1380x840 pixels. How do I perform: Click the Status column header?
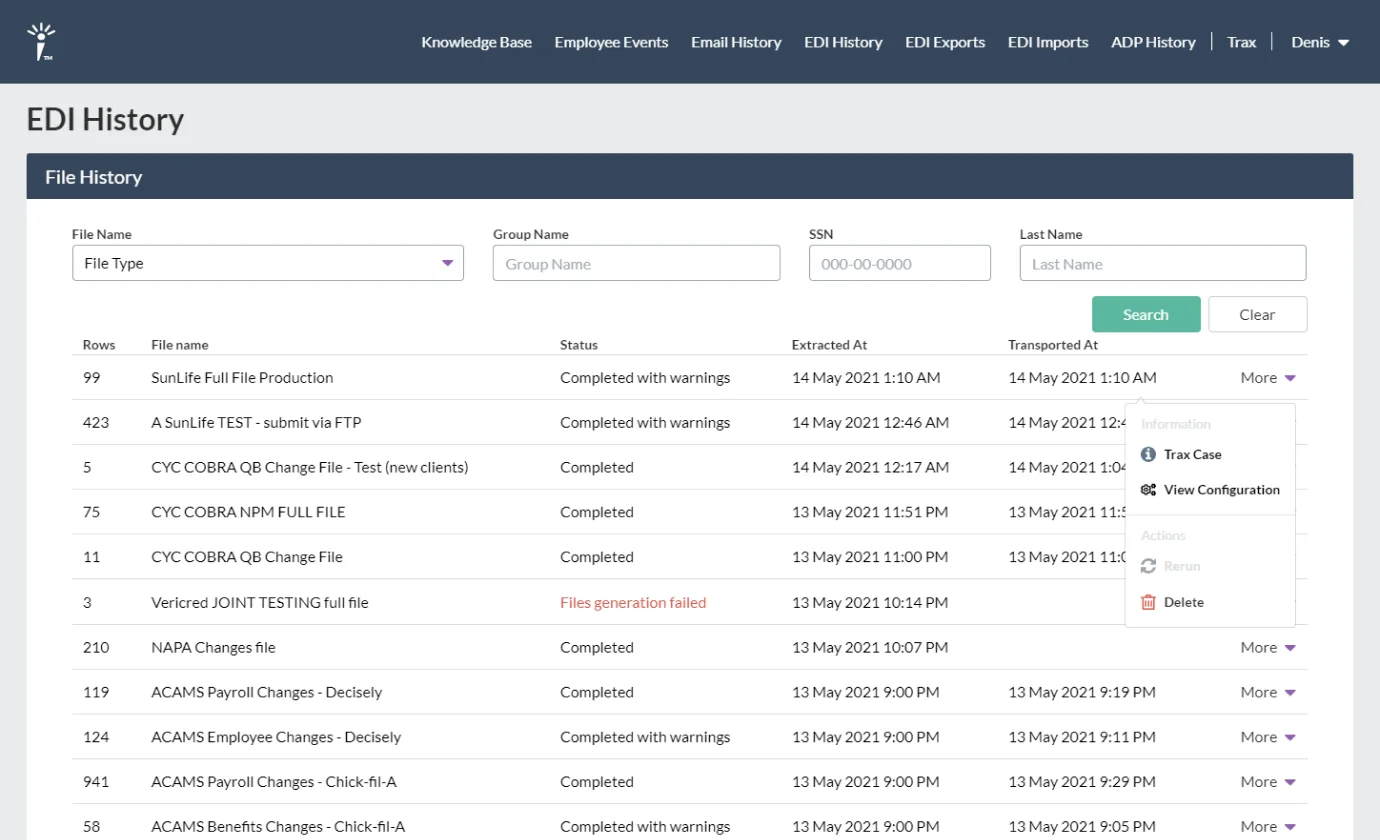pos(579,345)
